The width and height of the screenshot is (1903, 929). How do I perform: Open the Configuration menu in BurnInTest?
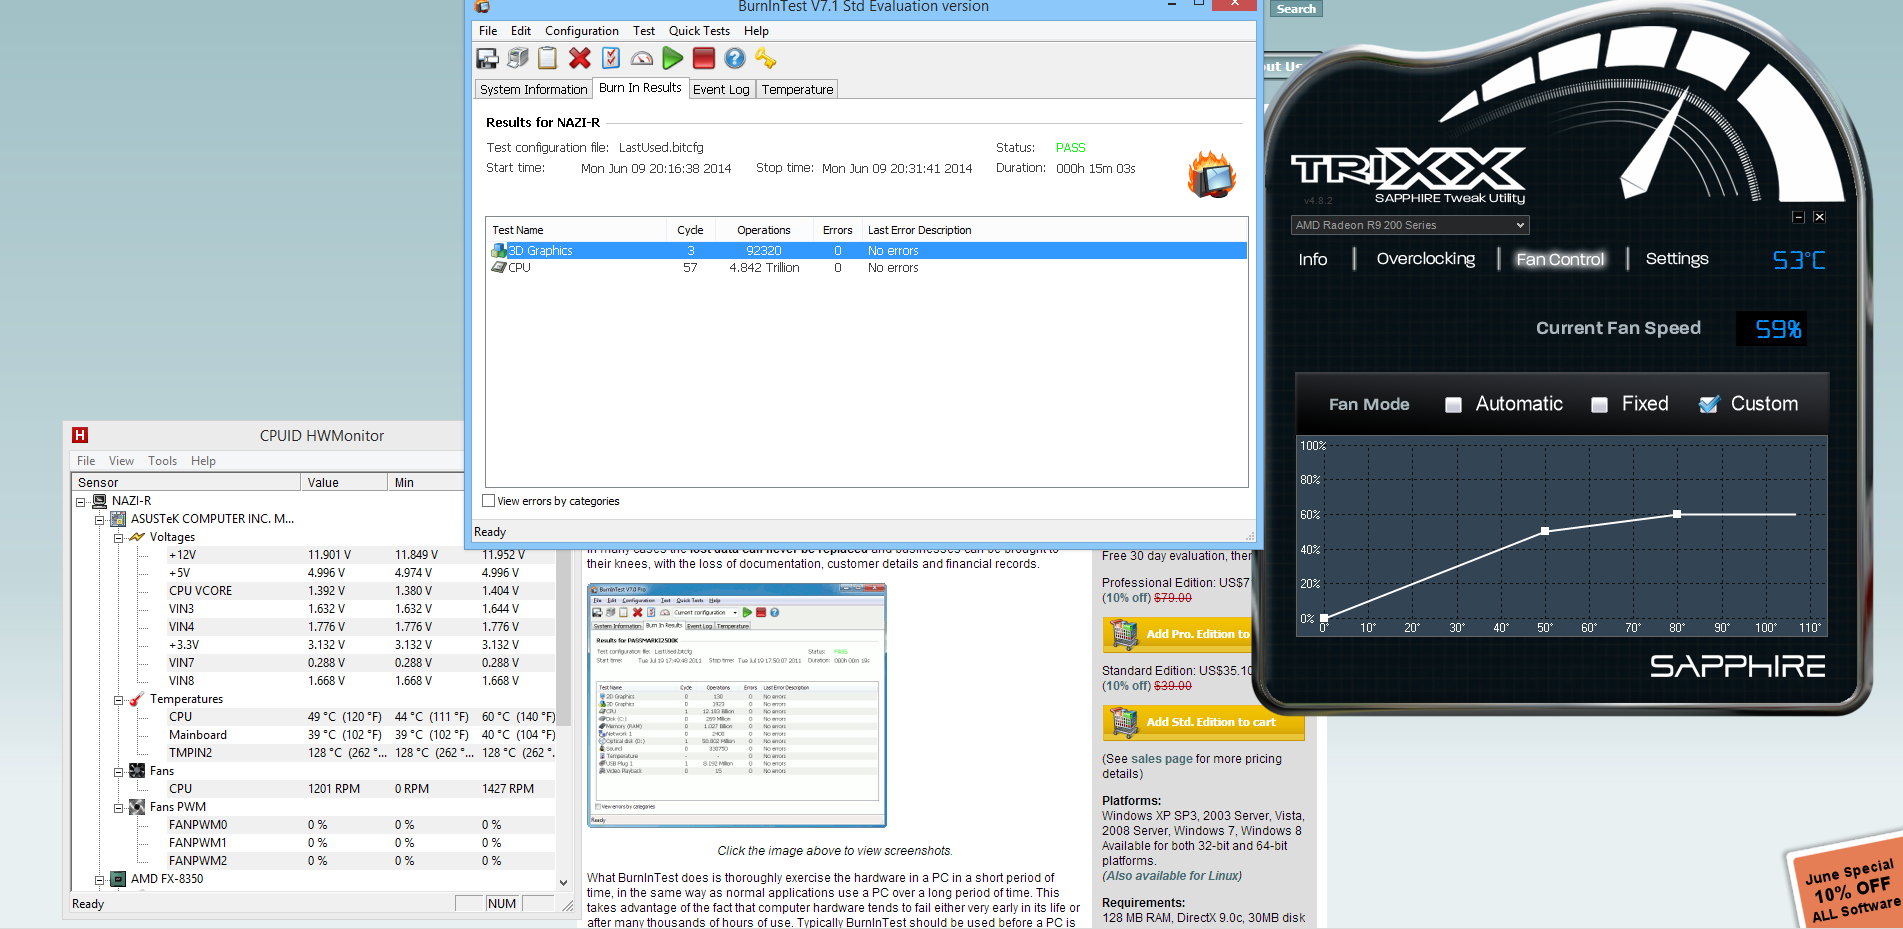[x=582, y=31]
